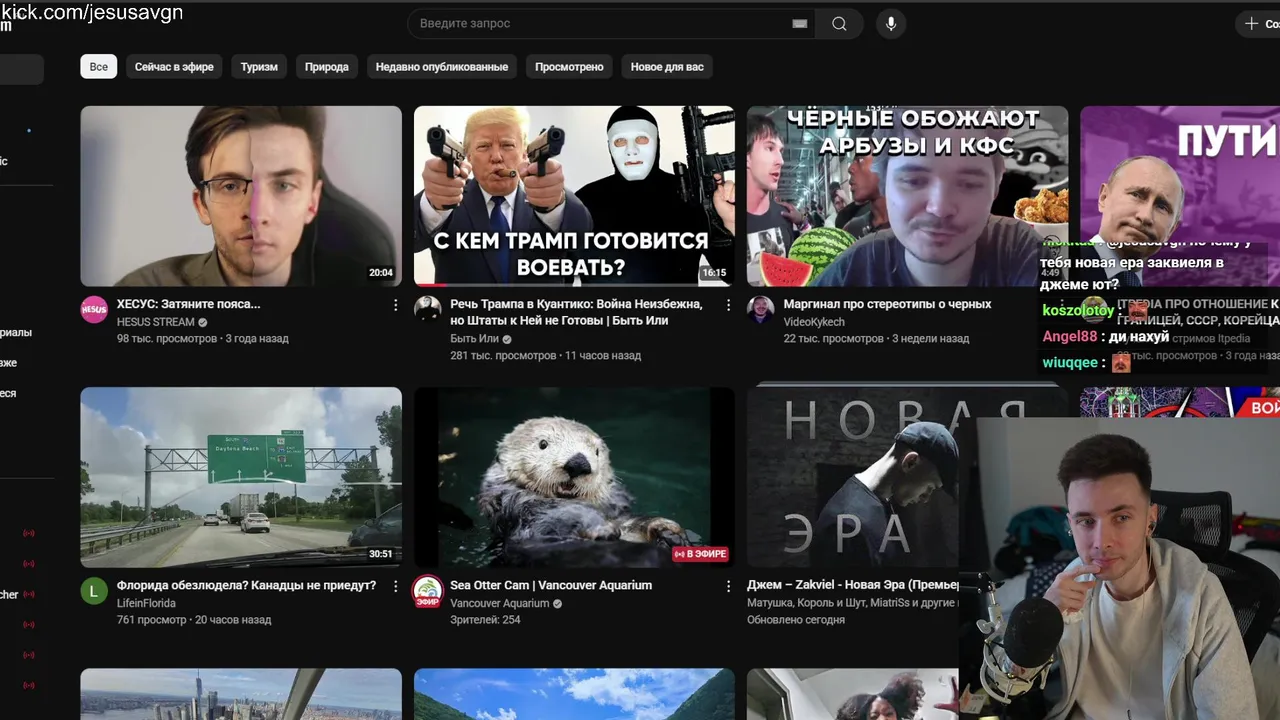Click the green 'L' LifeinFlorida channel avatar
This screenshot has height=720, width=1280.
(94, 590)
